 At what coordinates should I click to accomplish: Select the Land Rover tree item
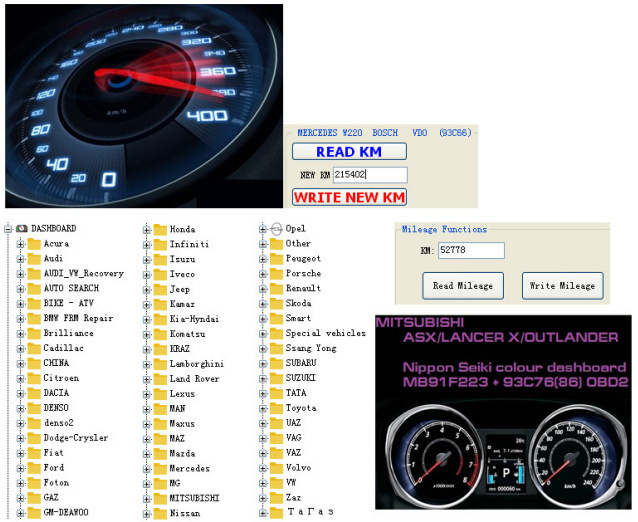tap(194, 379)
